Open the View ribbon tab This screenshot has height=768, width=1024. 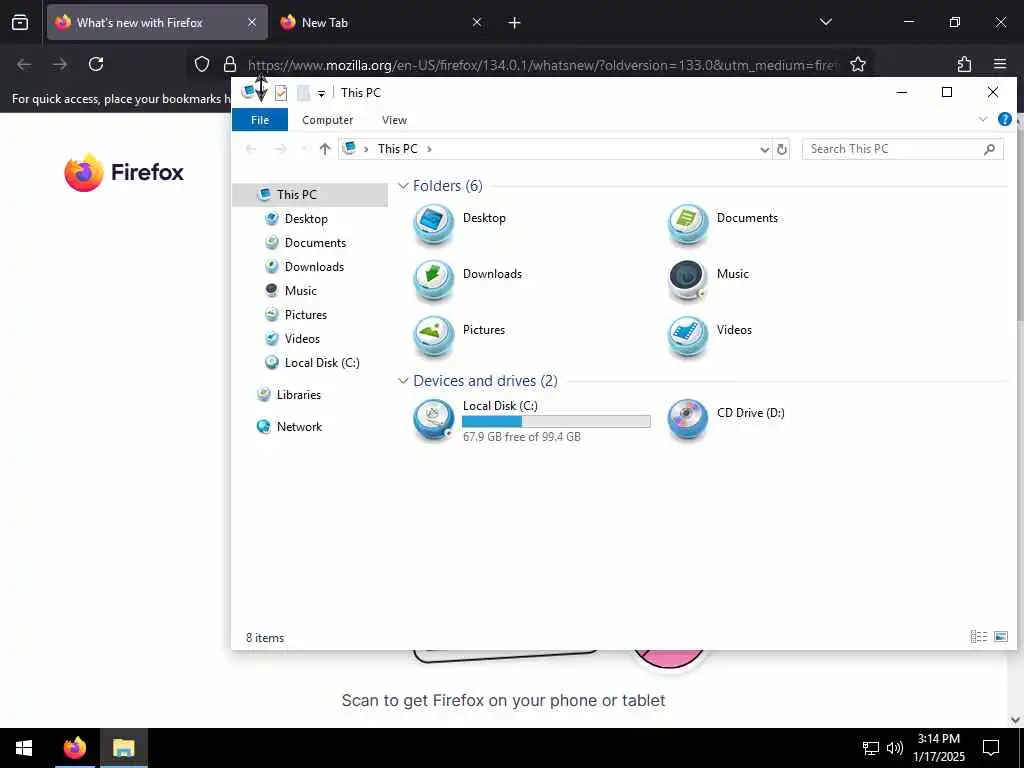(x=394, y=120)
